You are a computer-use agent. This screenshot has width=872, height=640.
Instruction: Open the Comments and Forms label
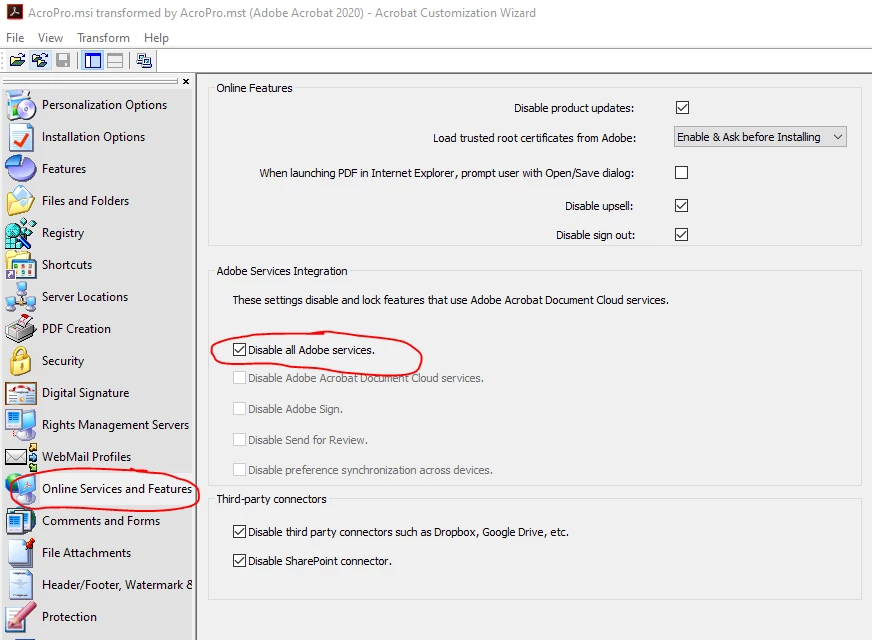point(101,521)
